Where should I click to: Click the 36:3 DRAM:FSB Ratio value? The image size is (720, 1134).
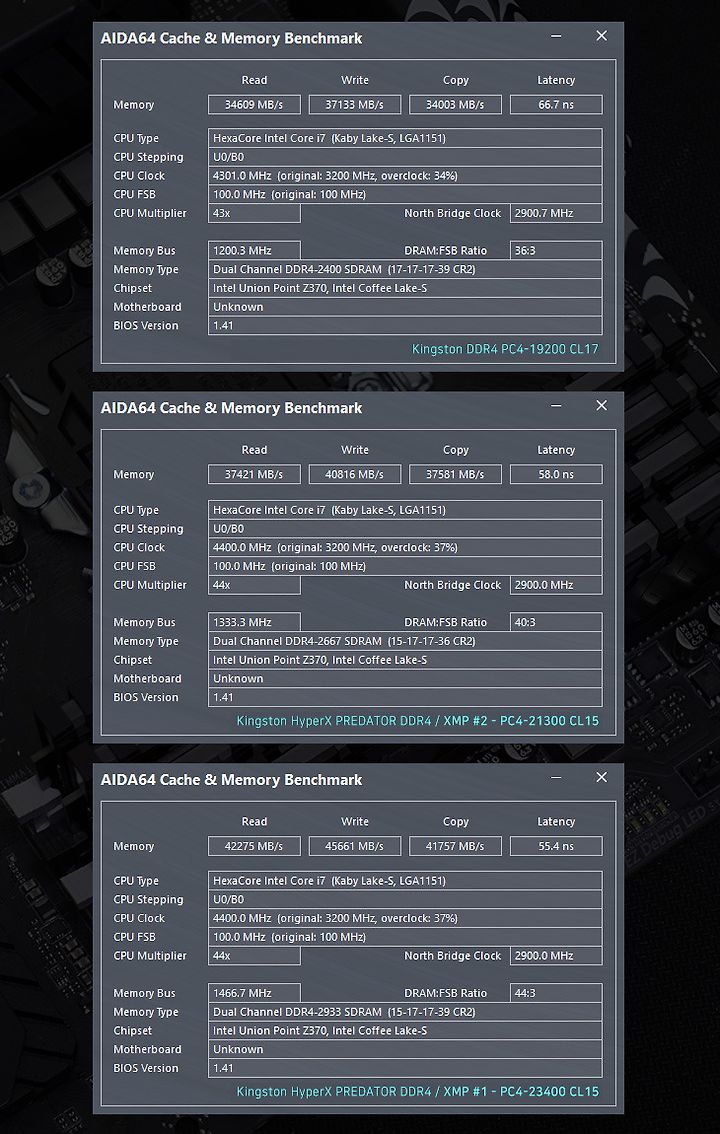click(x=556, y=251)
